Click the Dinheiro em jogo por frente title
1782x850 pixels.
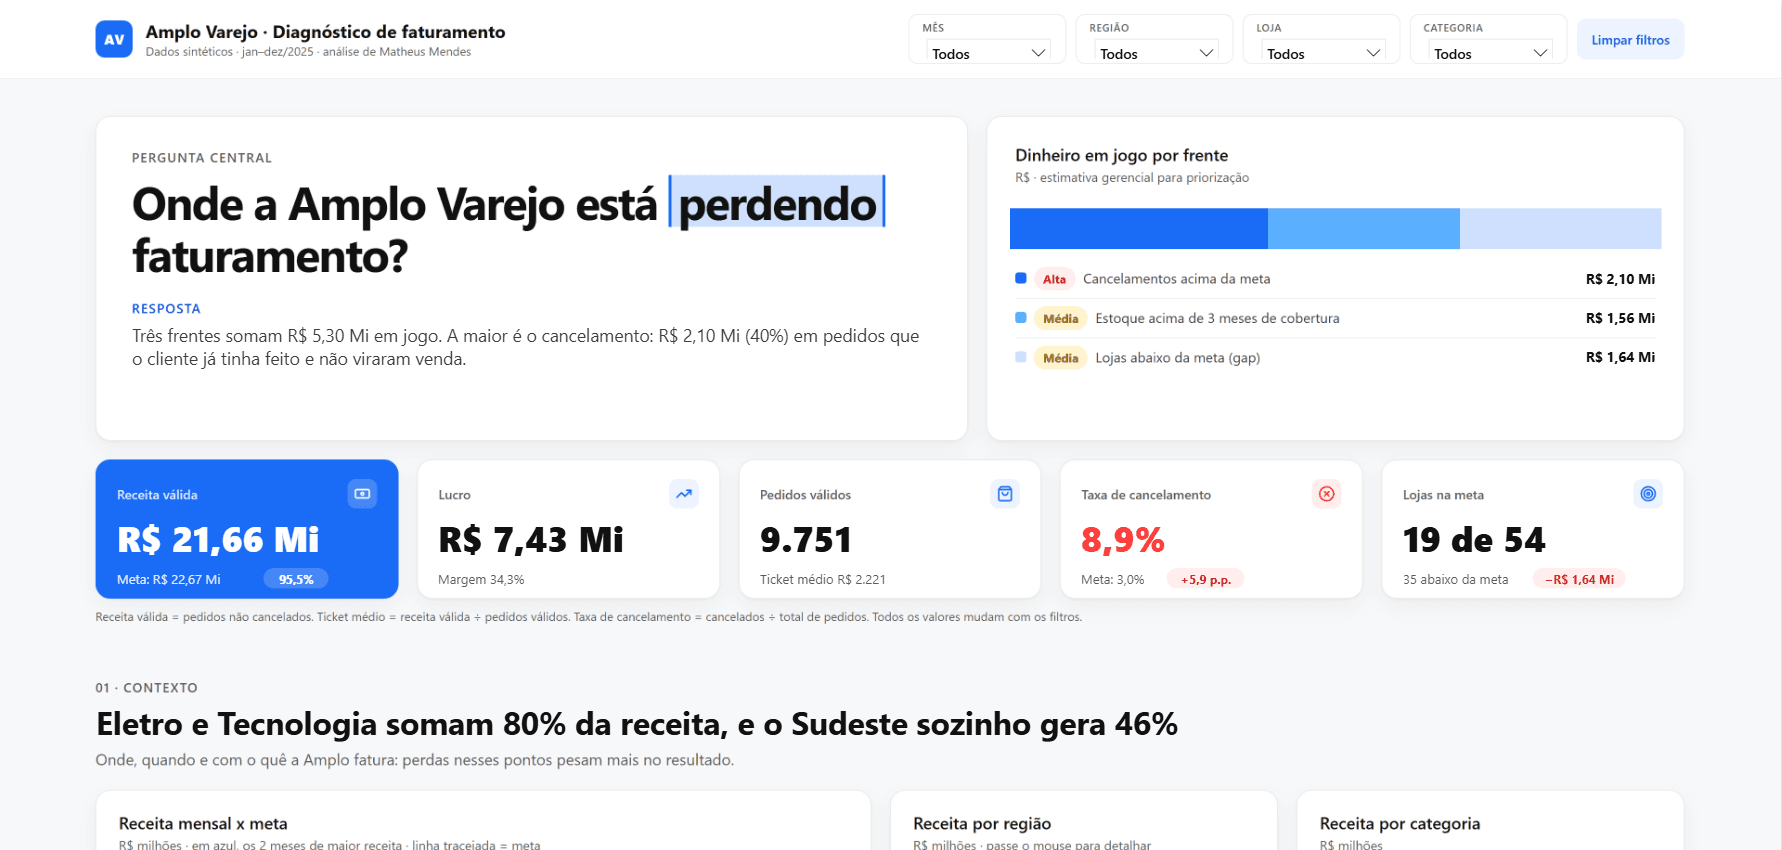tap(1121, 155)
